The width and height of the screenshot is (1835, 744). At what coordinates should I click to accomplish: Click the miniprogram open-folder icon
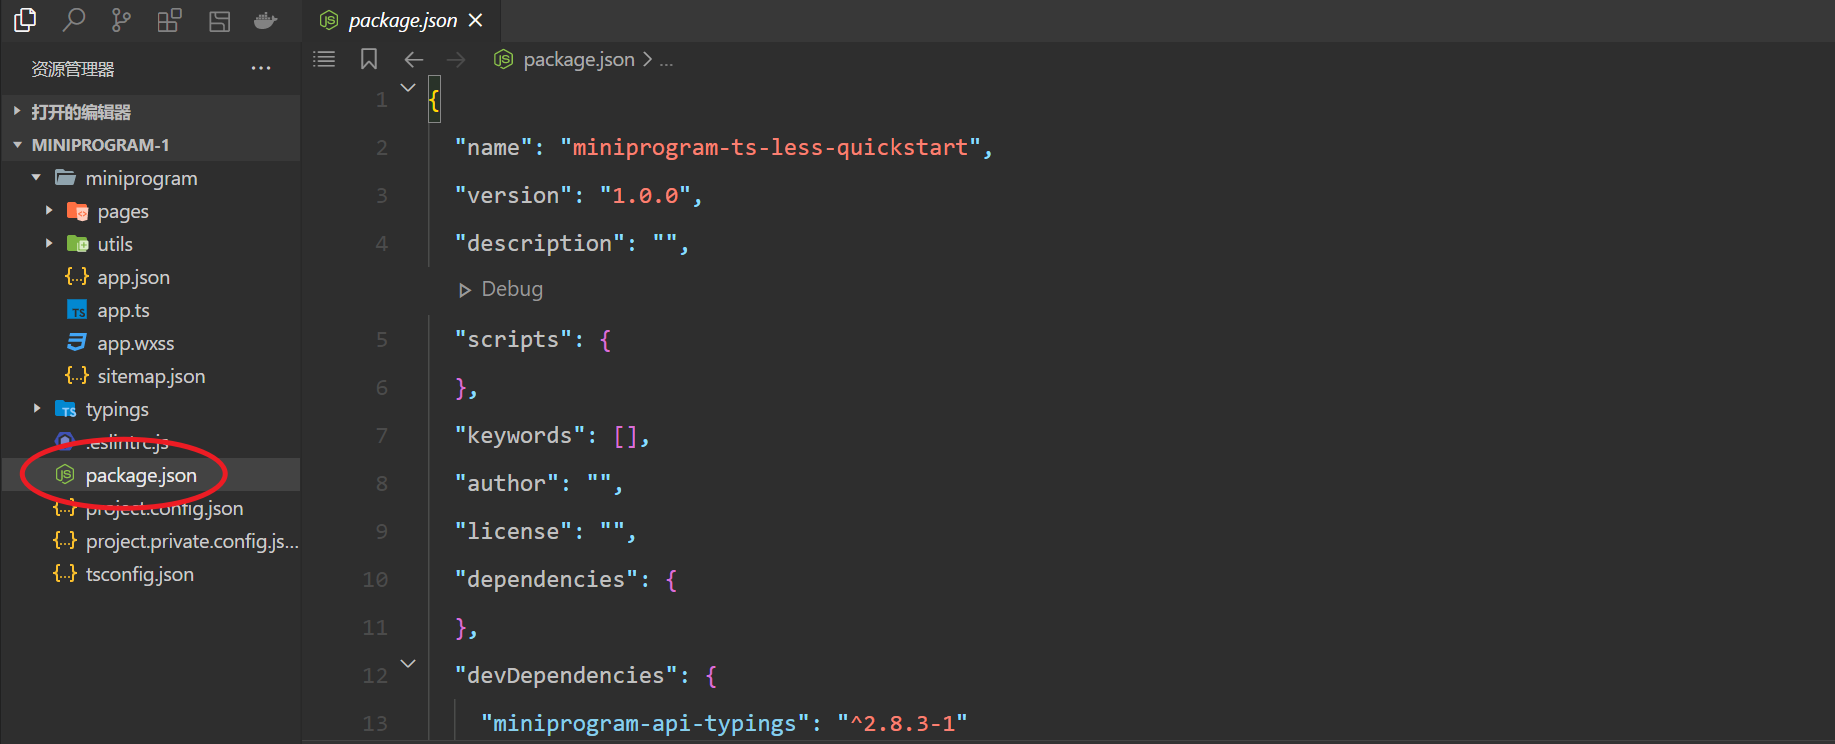pos(65,178)
